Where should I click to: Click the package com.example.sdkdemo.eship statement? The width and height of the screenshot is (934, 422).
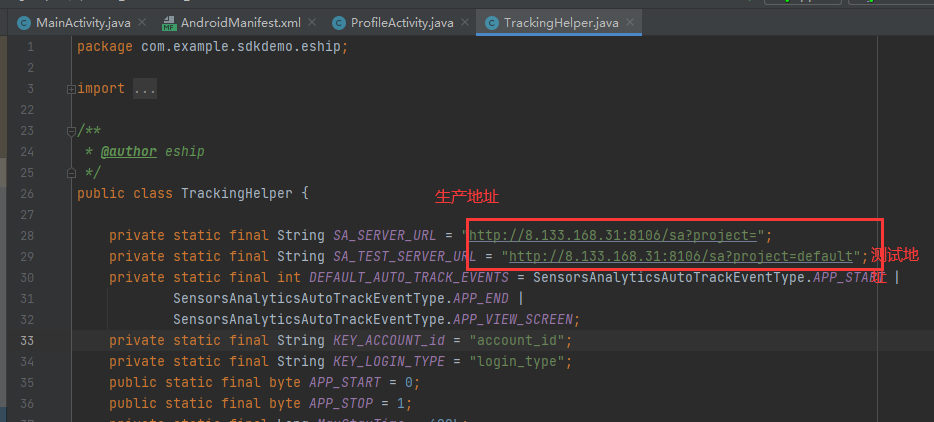point(212,46)
